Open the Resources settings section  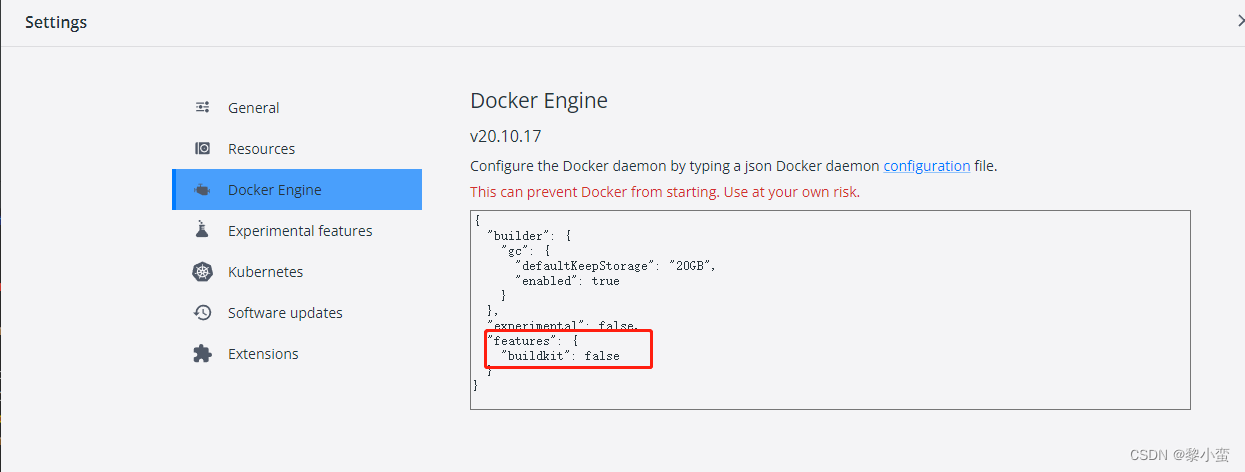pos(297,148)
